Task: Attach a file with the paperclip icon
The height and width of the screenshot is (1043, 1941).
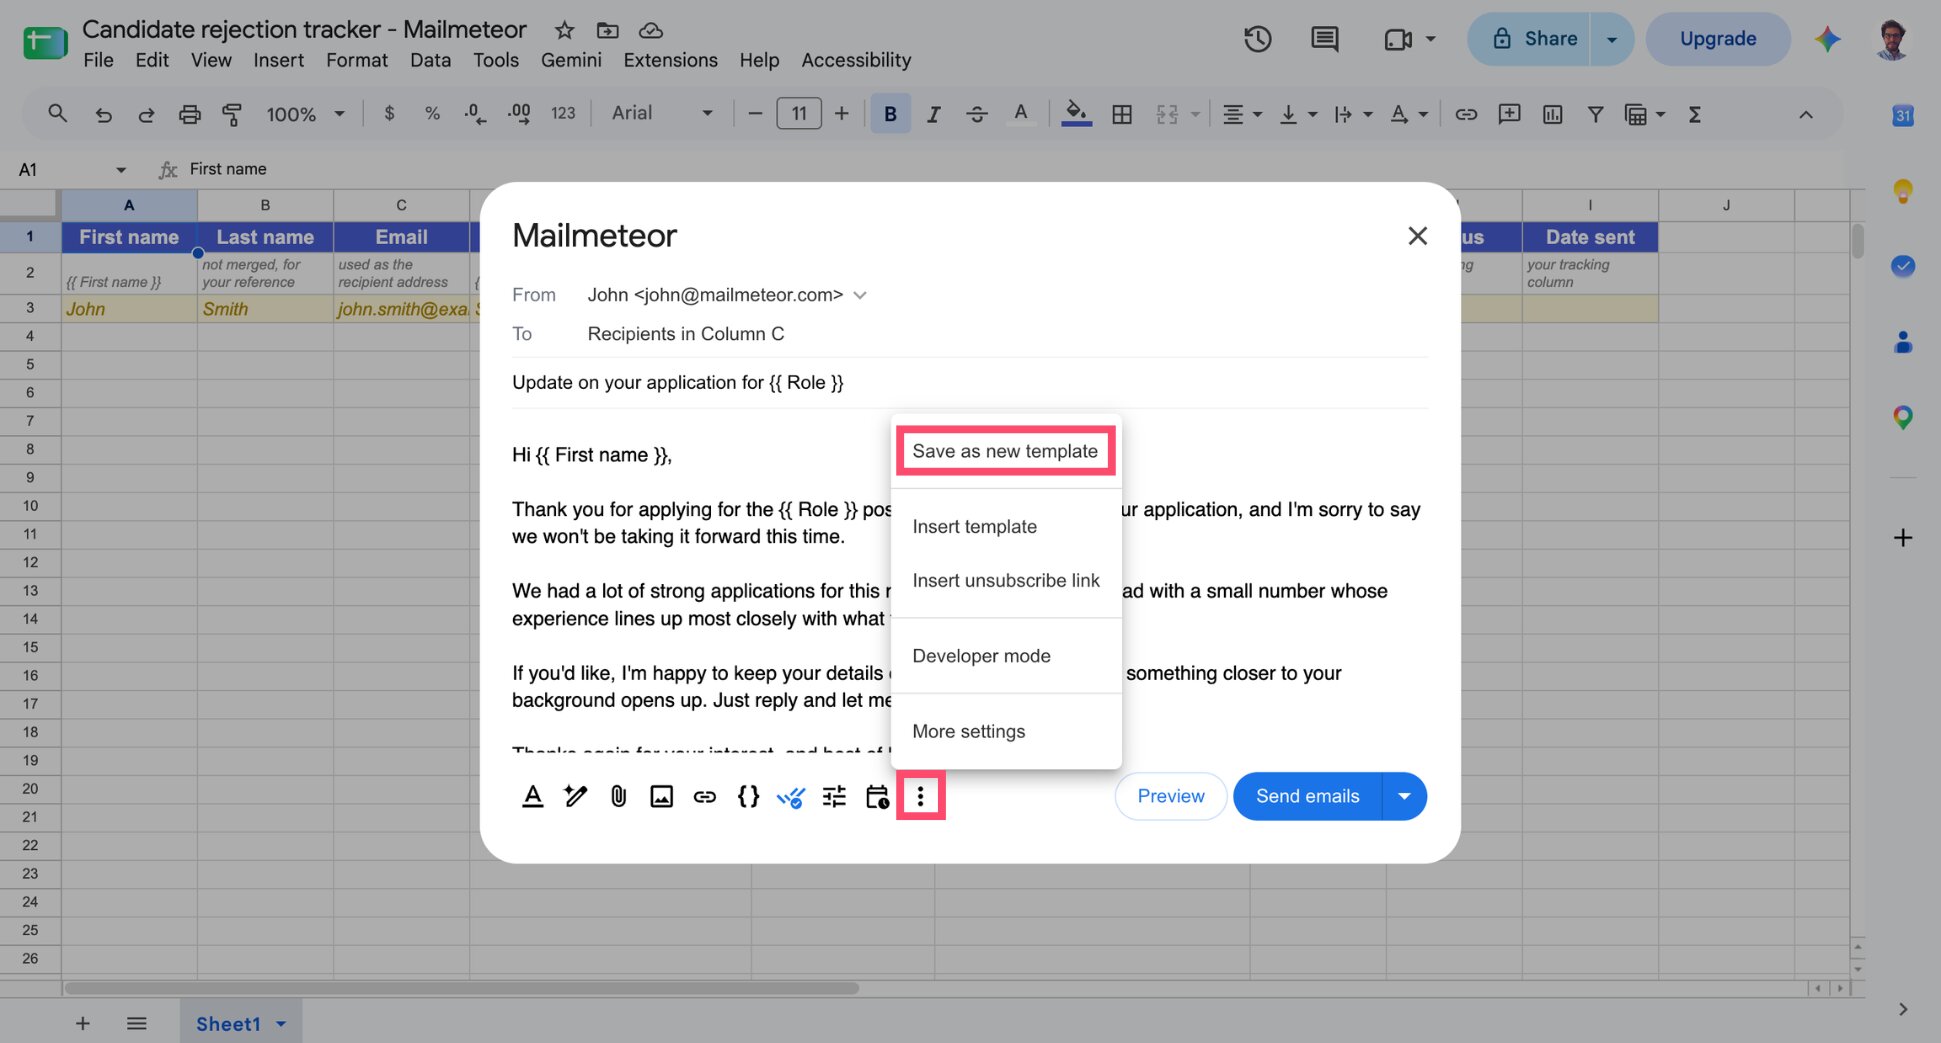Action: pos(618,796)
